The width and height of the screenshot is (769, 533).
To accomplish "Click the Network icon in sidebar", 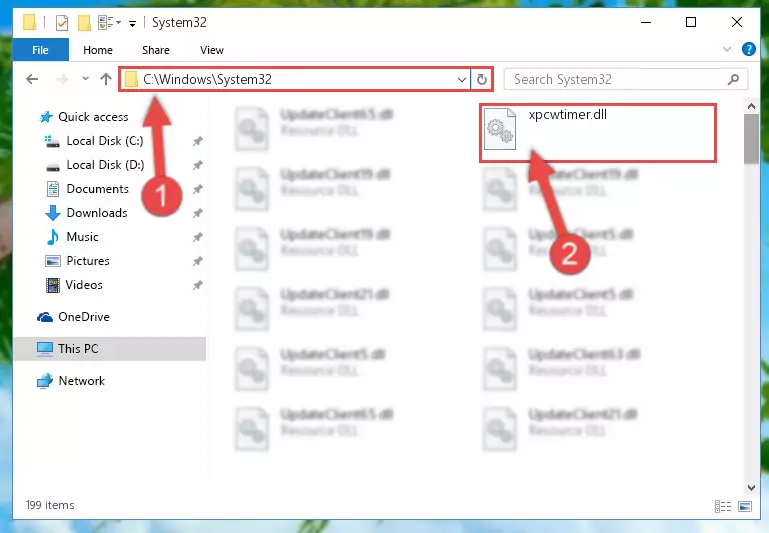I will 45,381.
